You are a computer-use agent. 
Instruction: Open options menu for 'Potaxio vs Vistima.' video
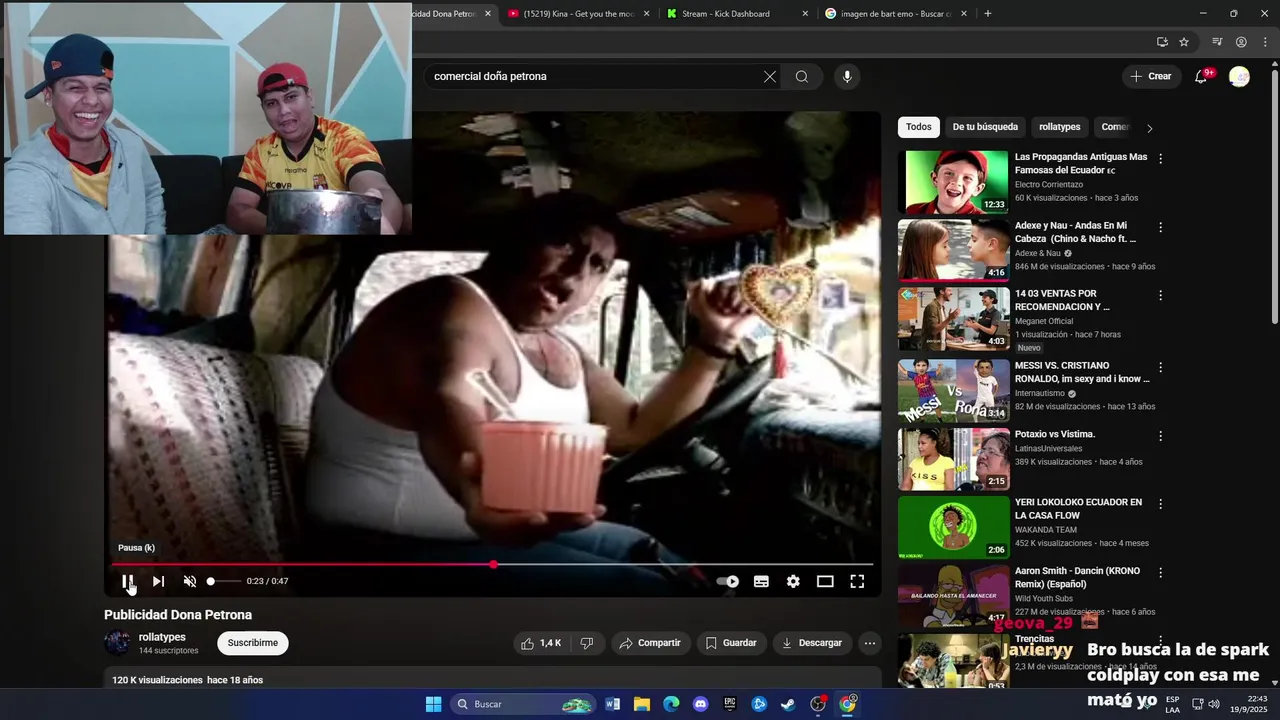click(x=1160, y=435)
